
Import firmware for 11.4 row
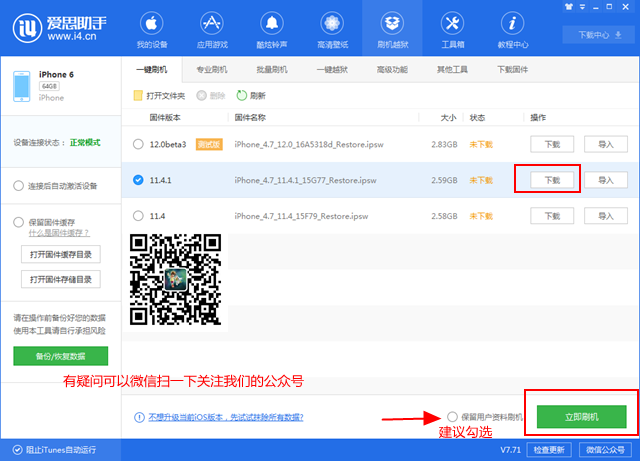point(606,216)
